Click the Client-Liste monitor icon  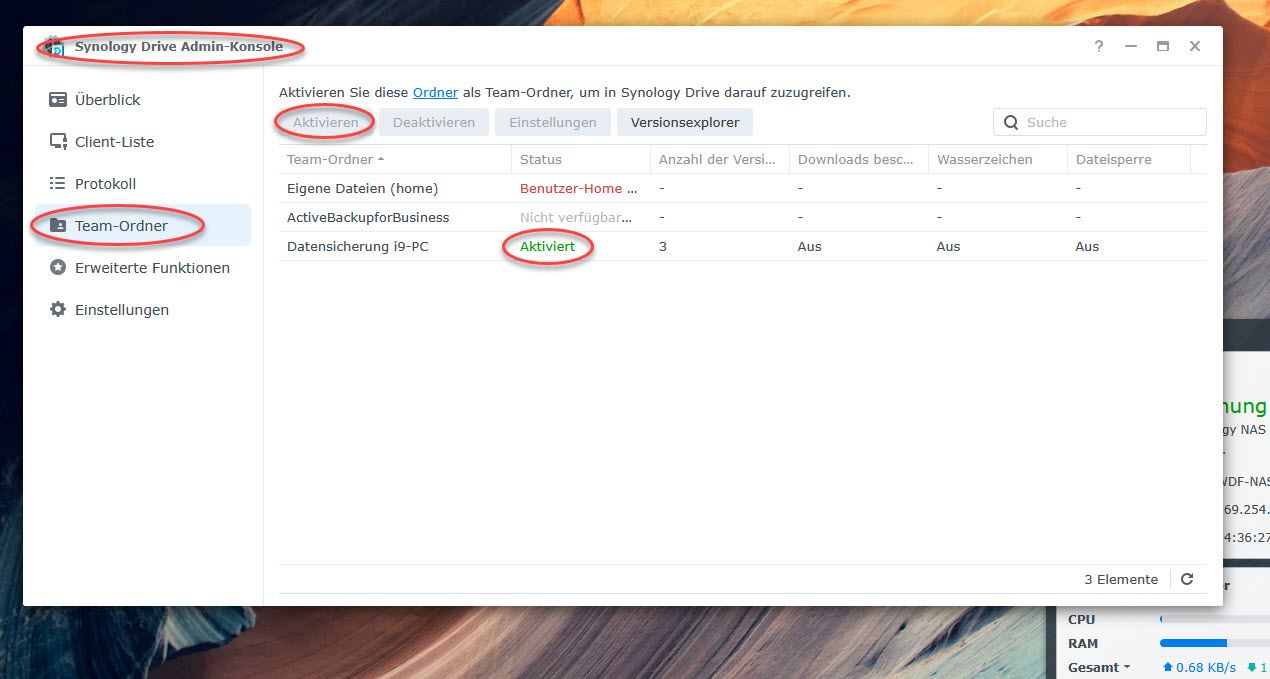[58, 142]
